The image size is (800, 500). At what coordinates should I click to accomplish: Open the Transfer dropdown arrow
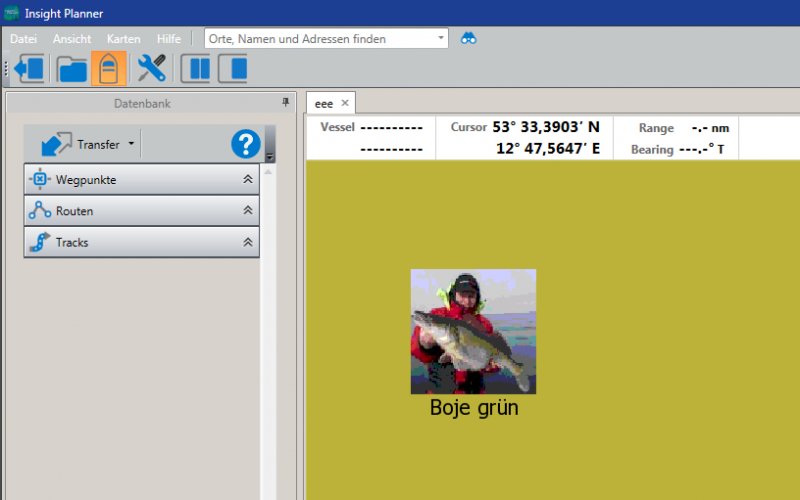(x=131, y=144)
